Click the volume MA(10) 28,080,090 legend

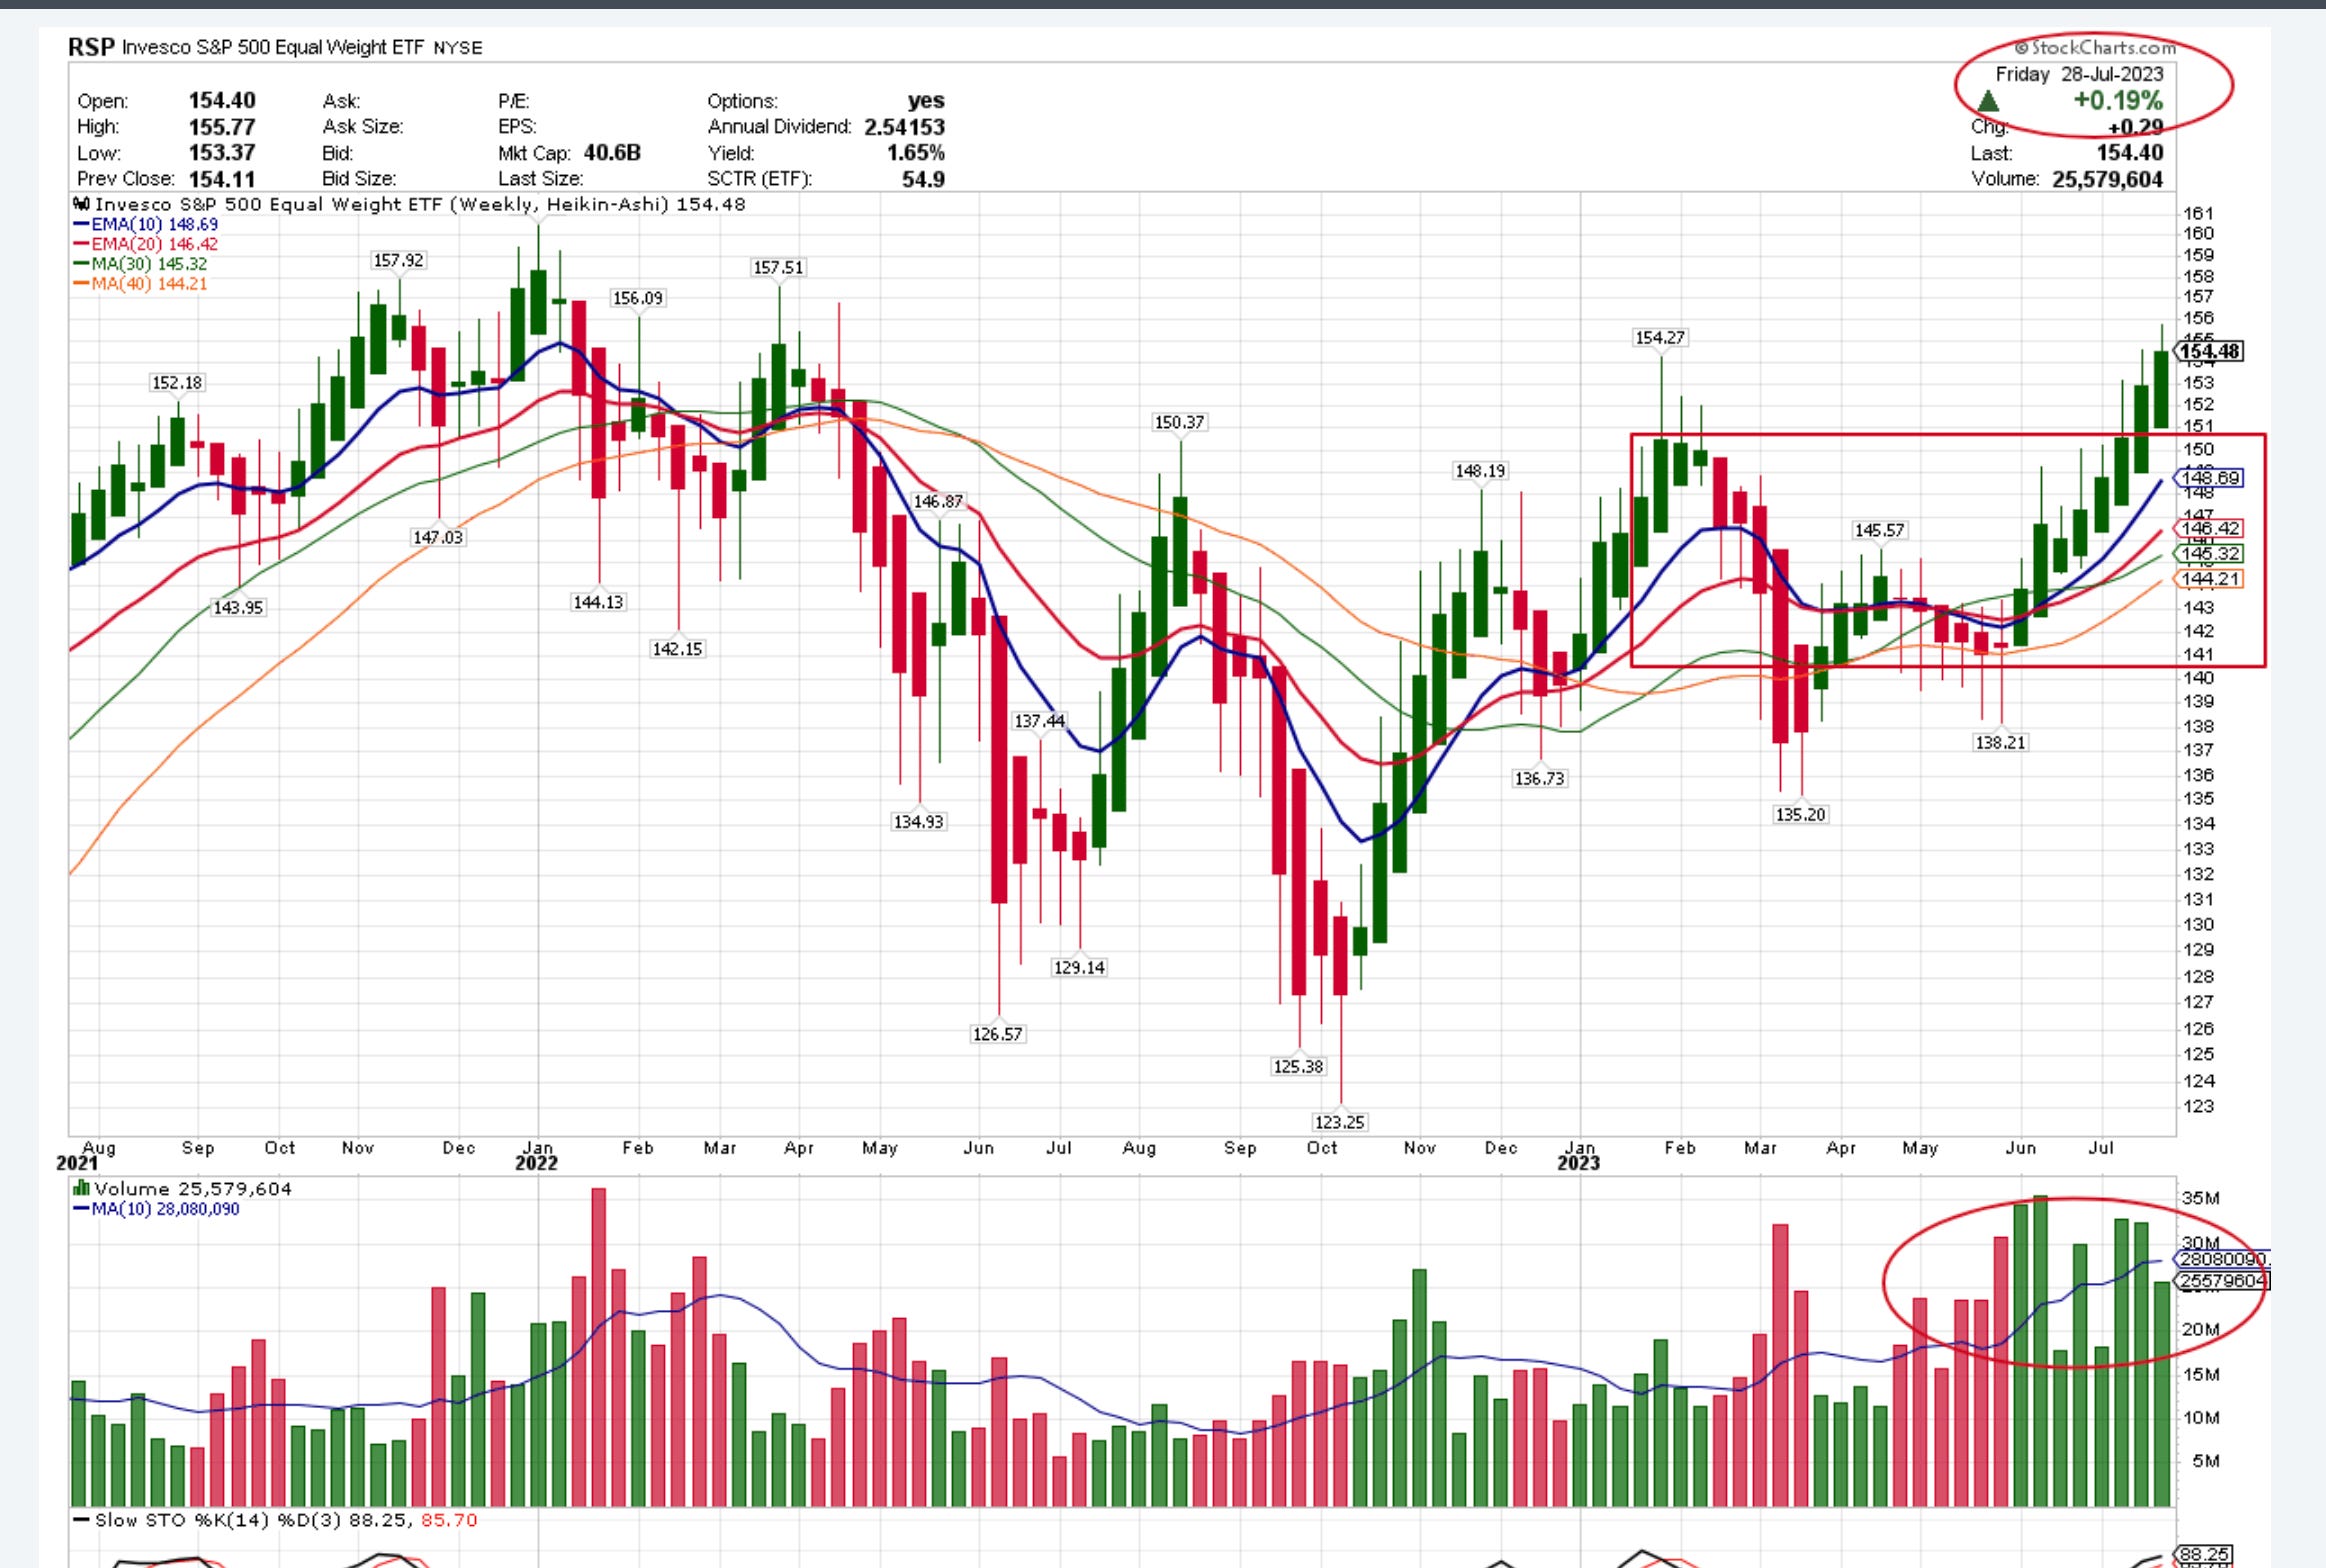click(156, 1209)
